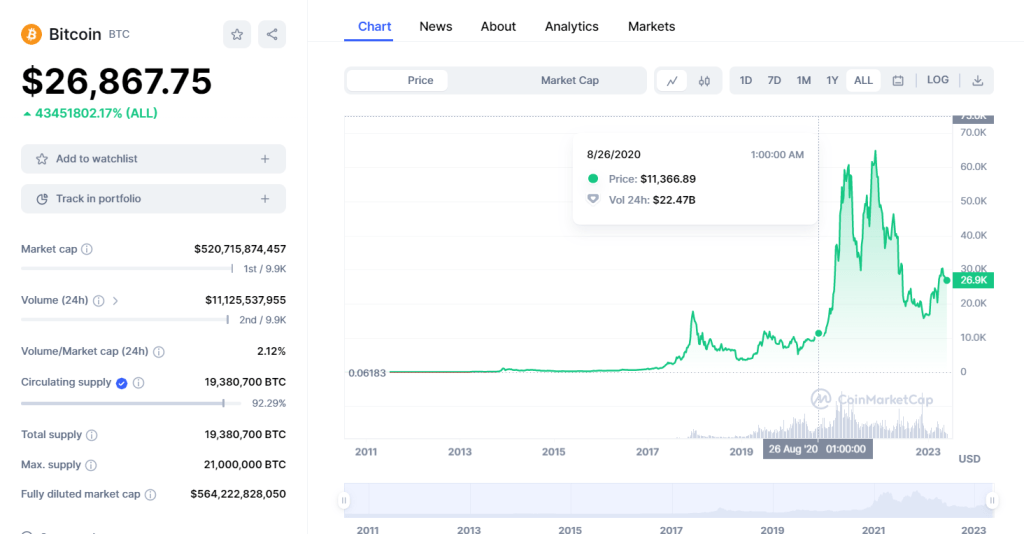This screenshot has height=534, width=1024.
Task: Click info icon next to Volume (24h)
Action: (x=99, y=301)
